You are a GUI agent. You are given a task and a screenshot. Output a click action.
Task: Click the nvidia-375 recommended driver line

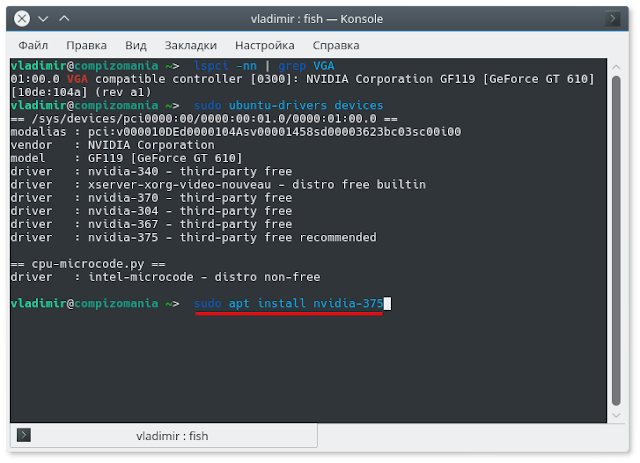[x=193, y=237]
